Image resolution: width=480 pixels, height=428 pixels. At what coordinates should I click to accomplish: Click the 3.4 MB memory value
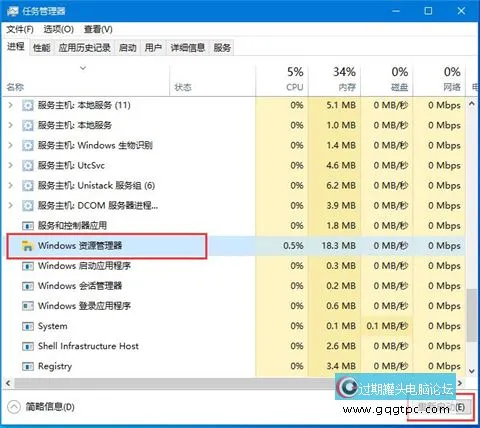tap(341, 366)
